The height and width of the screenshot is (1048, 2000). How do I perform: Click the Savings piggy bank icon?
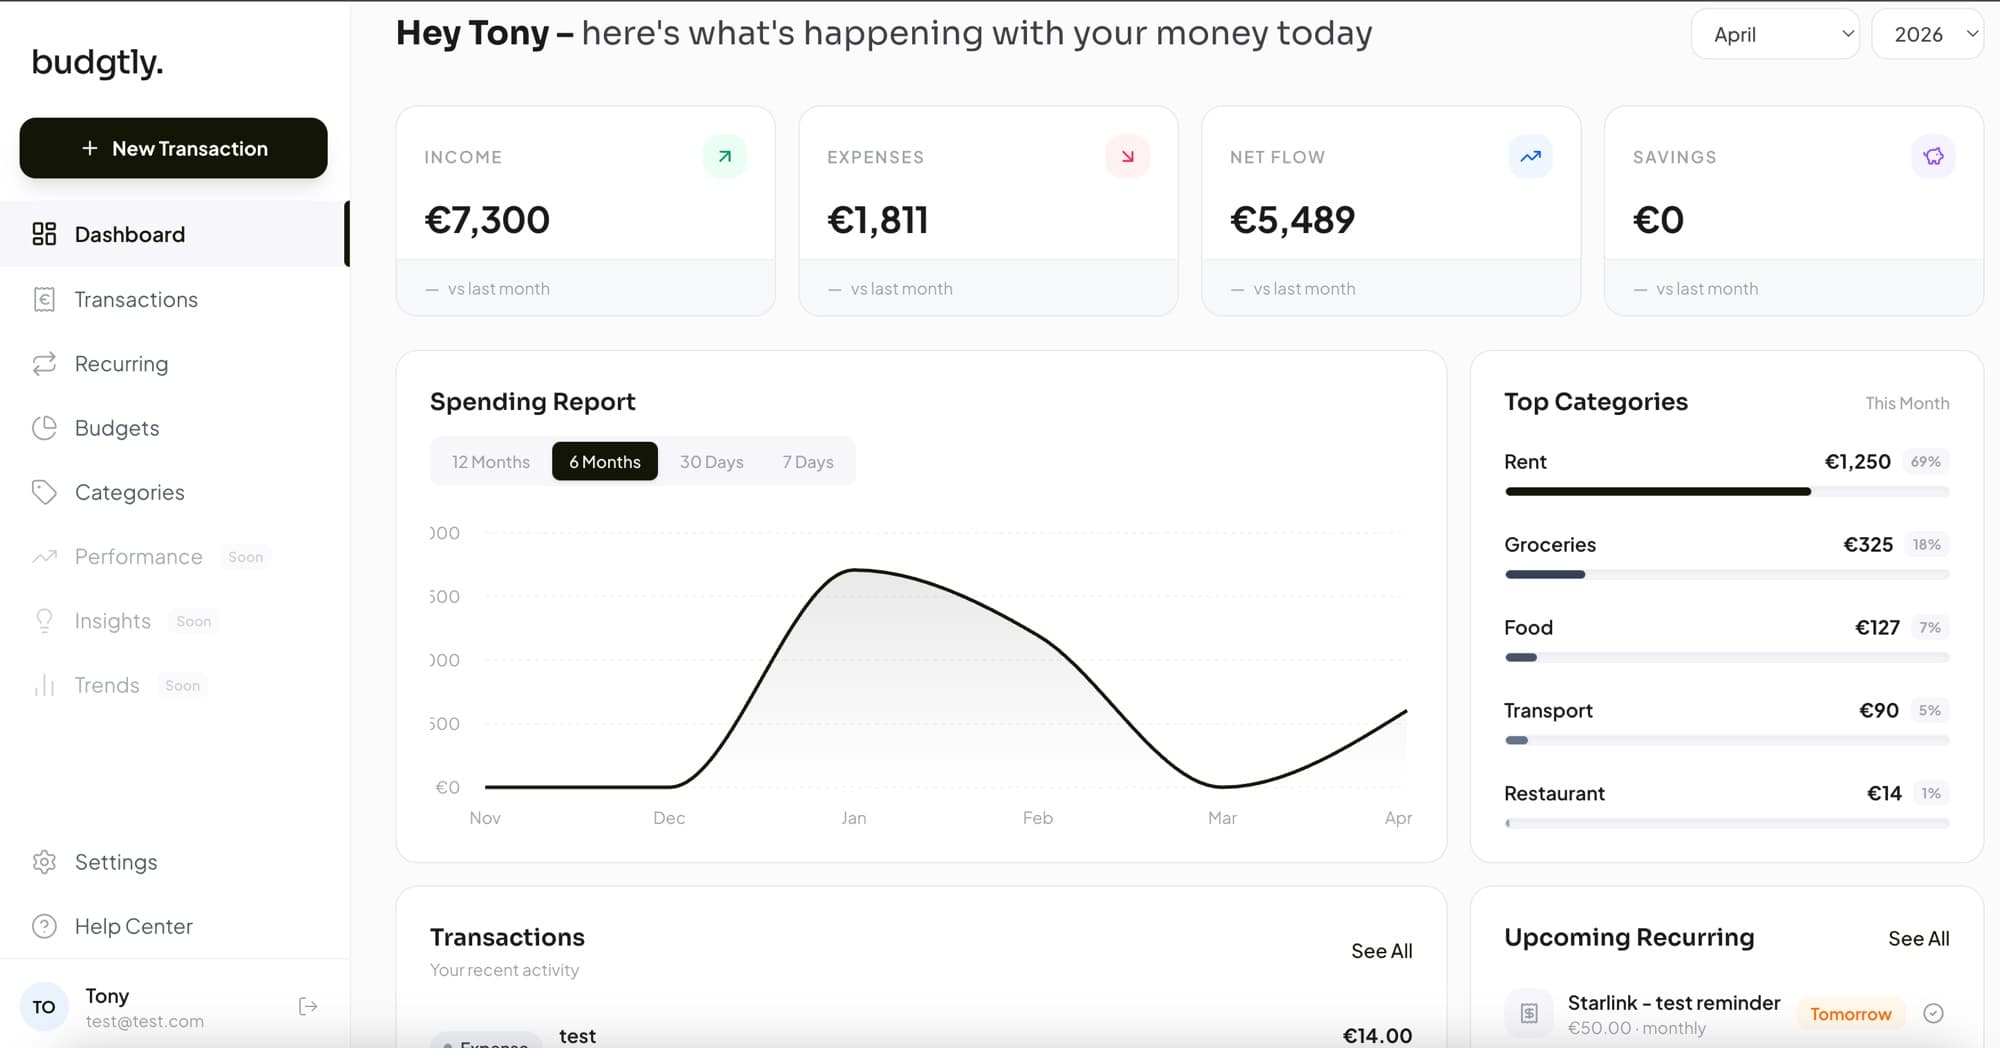pyautogui.click(x=1933, y=156)
